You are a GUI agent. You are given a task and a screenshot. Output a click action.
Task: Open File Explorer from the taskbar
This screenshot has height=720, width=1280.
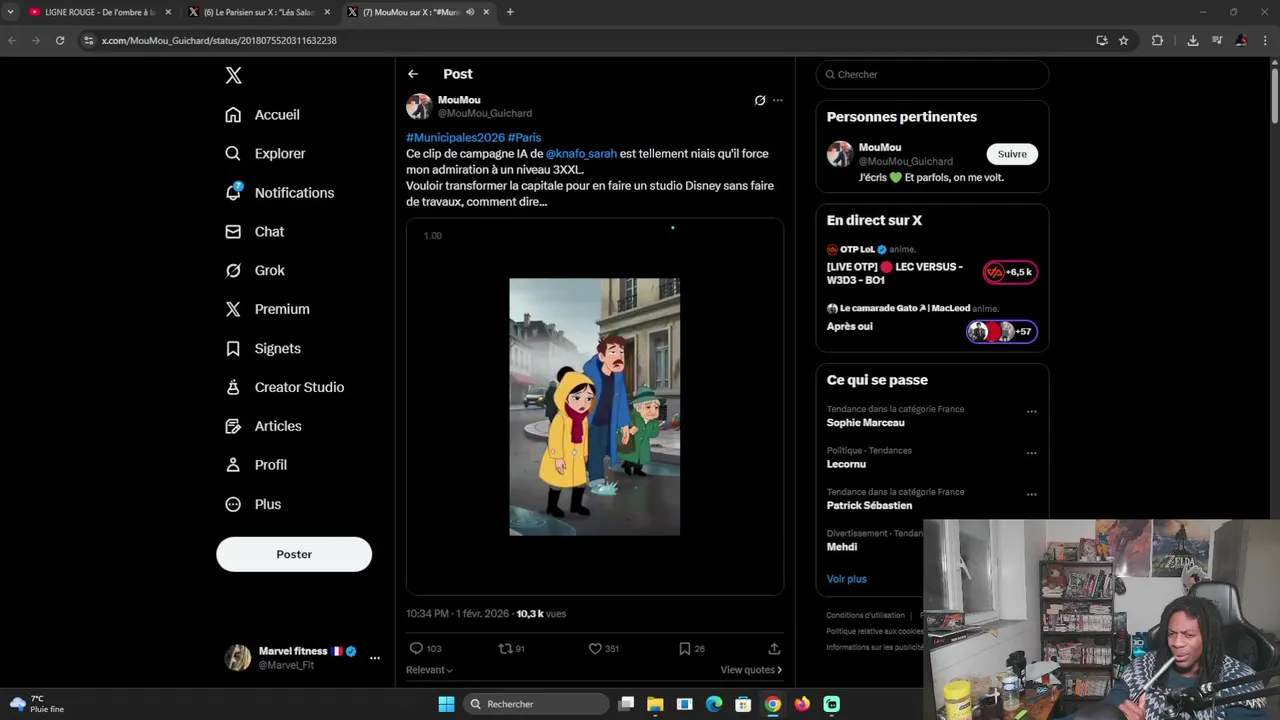[x=655, y=704]
